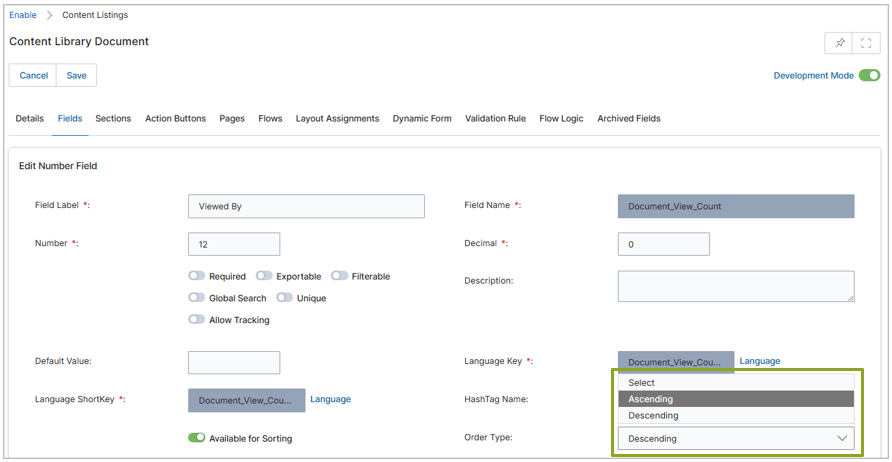Open Language link beside Language ShortKey
The image size is (892, 462).
point(331,399)
